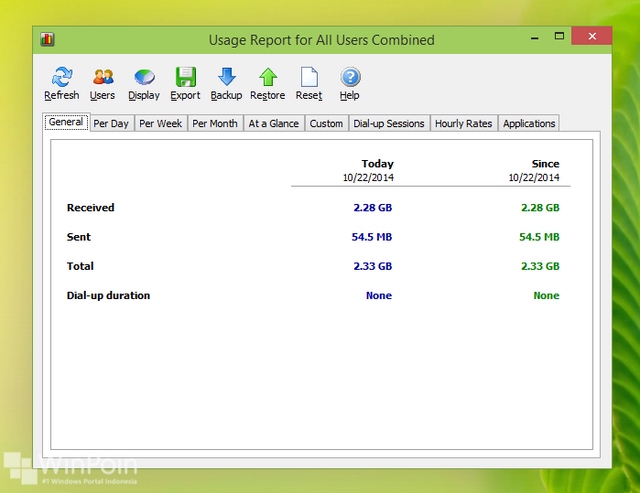The height and width of the screenshot is (493, 640).
Task: View the Dial-up Sessions tab
Action: point(389,124)
